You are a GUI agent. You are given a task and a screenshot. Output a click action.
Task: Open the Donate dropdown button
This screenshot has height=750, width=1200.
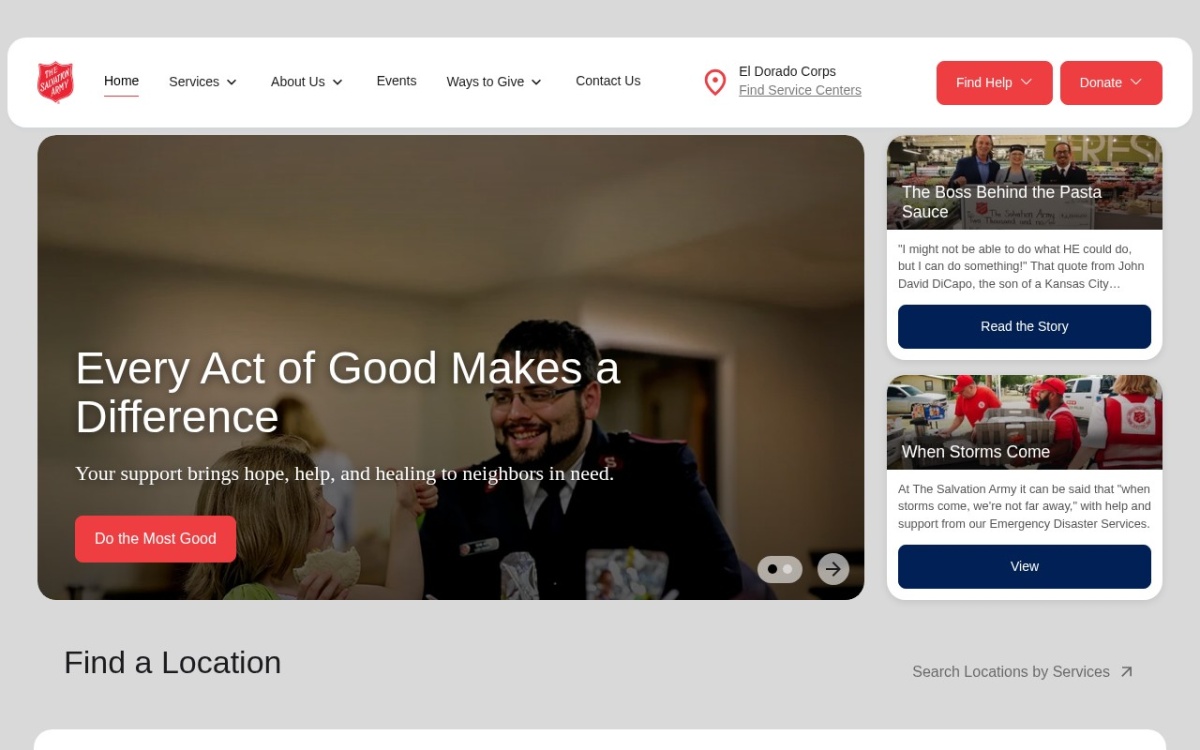(1111, 83)
